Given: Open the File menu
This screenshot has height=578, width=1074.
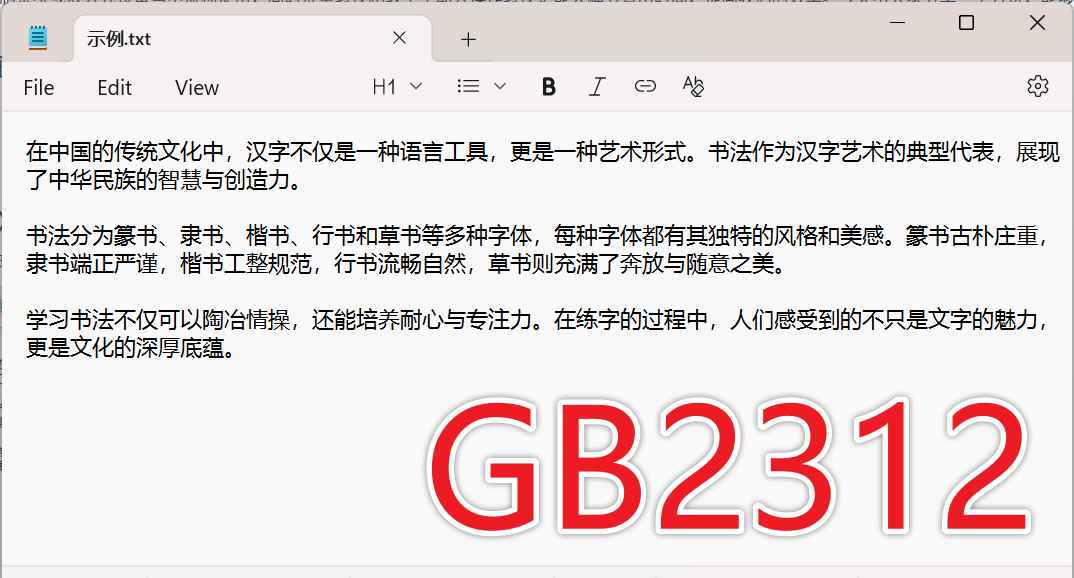Looking at the screenshot, I should (38, 88).
